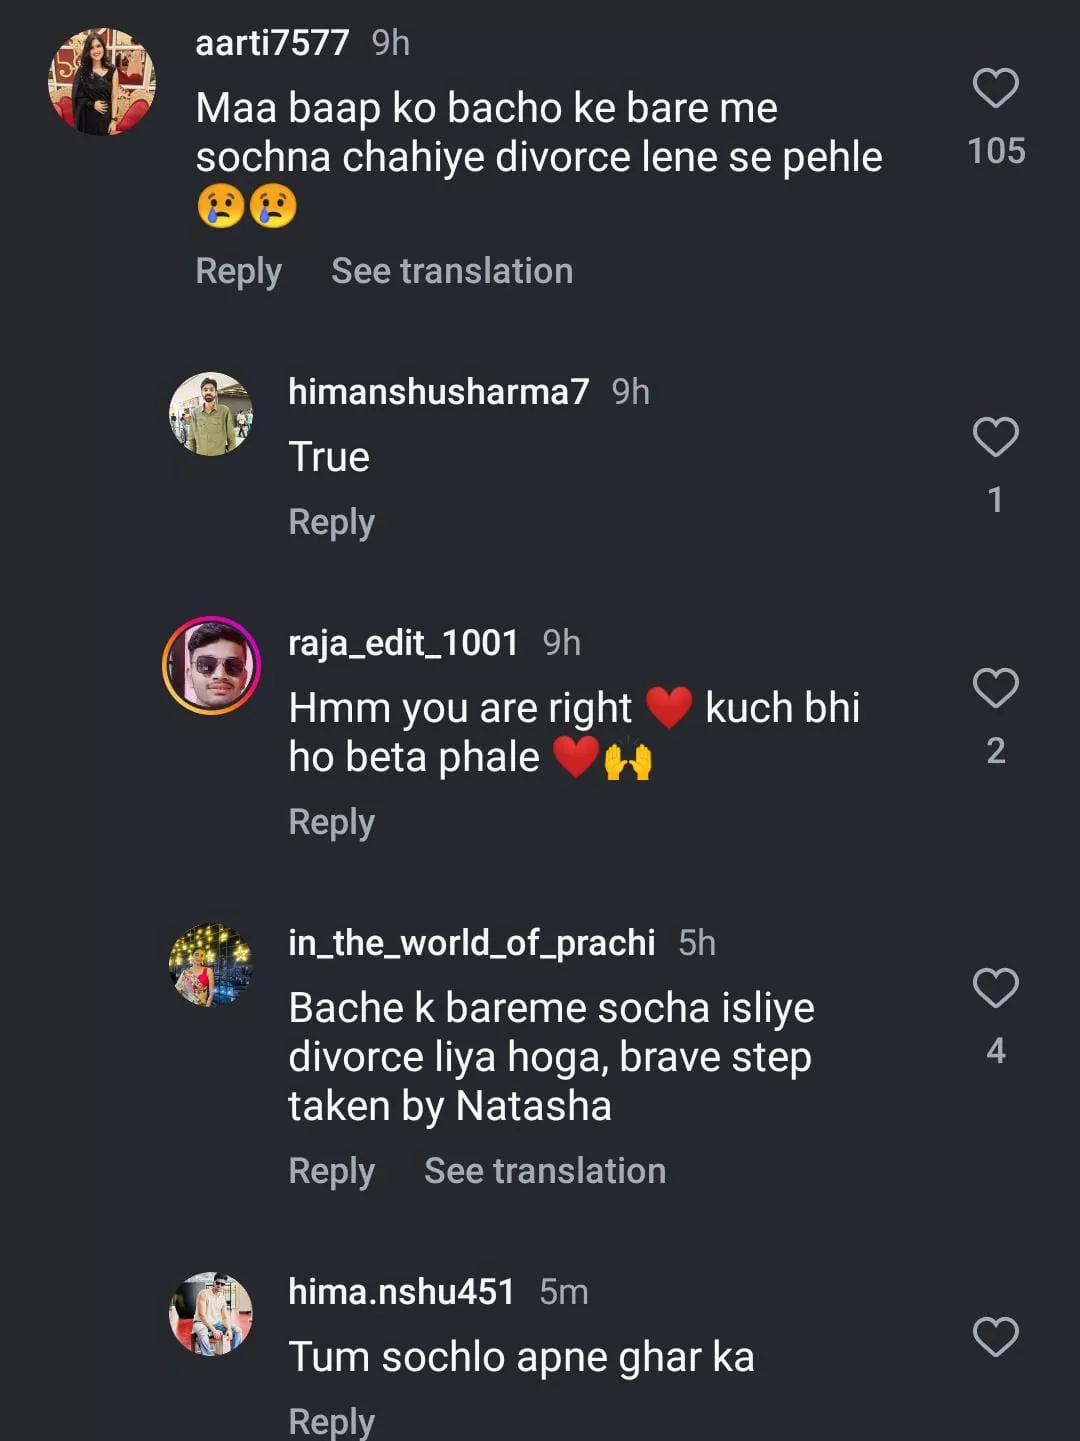Like himanshusharma7's 'True' reply

(995, 437)
